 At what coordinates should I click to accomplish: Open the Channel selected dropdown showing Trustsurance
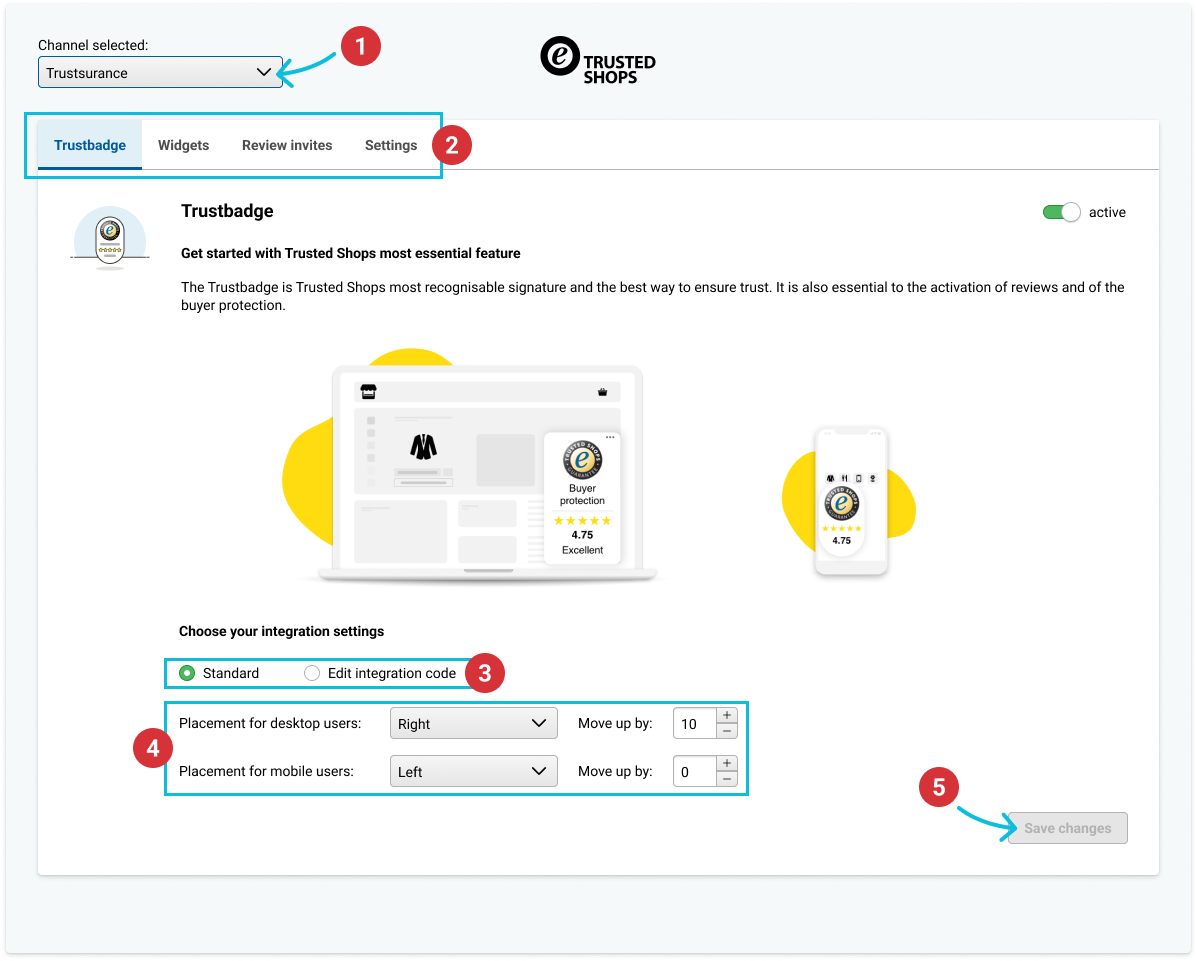coord(160,73)
